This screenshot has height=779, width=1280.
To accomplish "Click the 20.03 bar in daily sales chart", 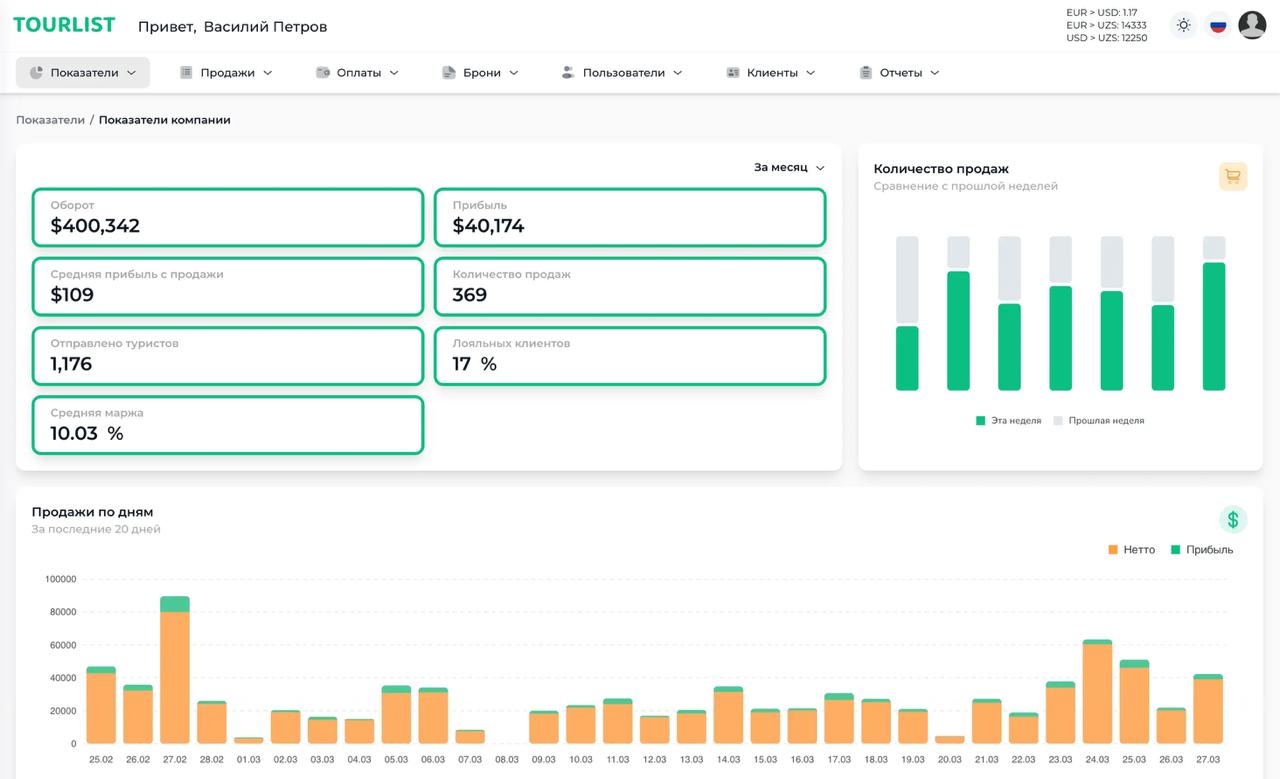I will tap(950, 740).
